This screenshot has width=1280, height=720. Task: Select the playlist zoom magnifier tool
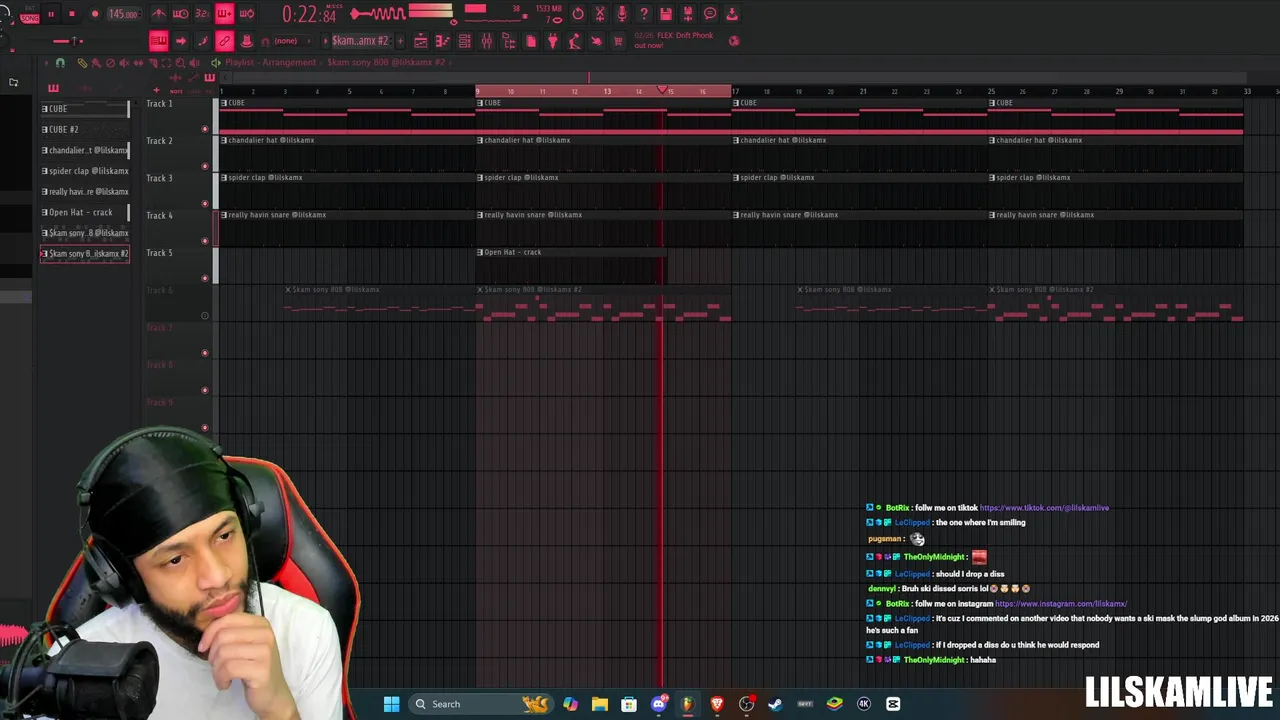click(x=180, y=63)
